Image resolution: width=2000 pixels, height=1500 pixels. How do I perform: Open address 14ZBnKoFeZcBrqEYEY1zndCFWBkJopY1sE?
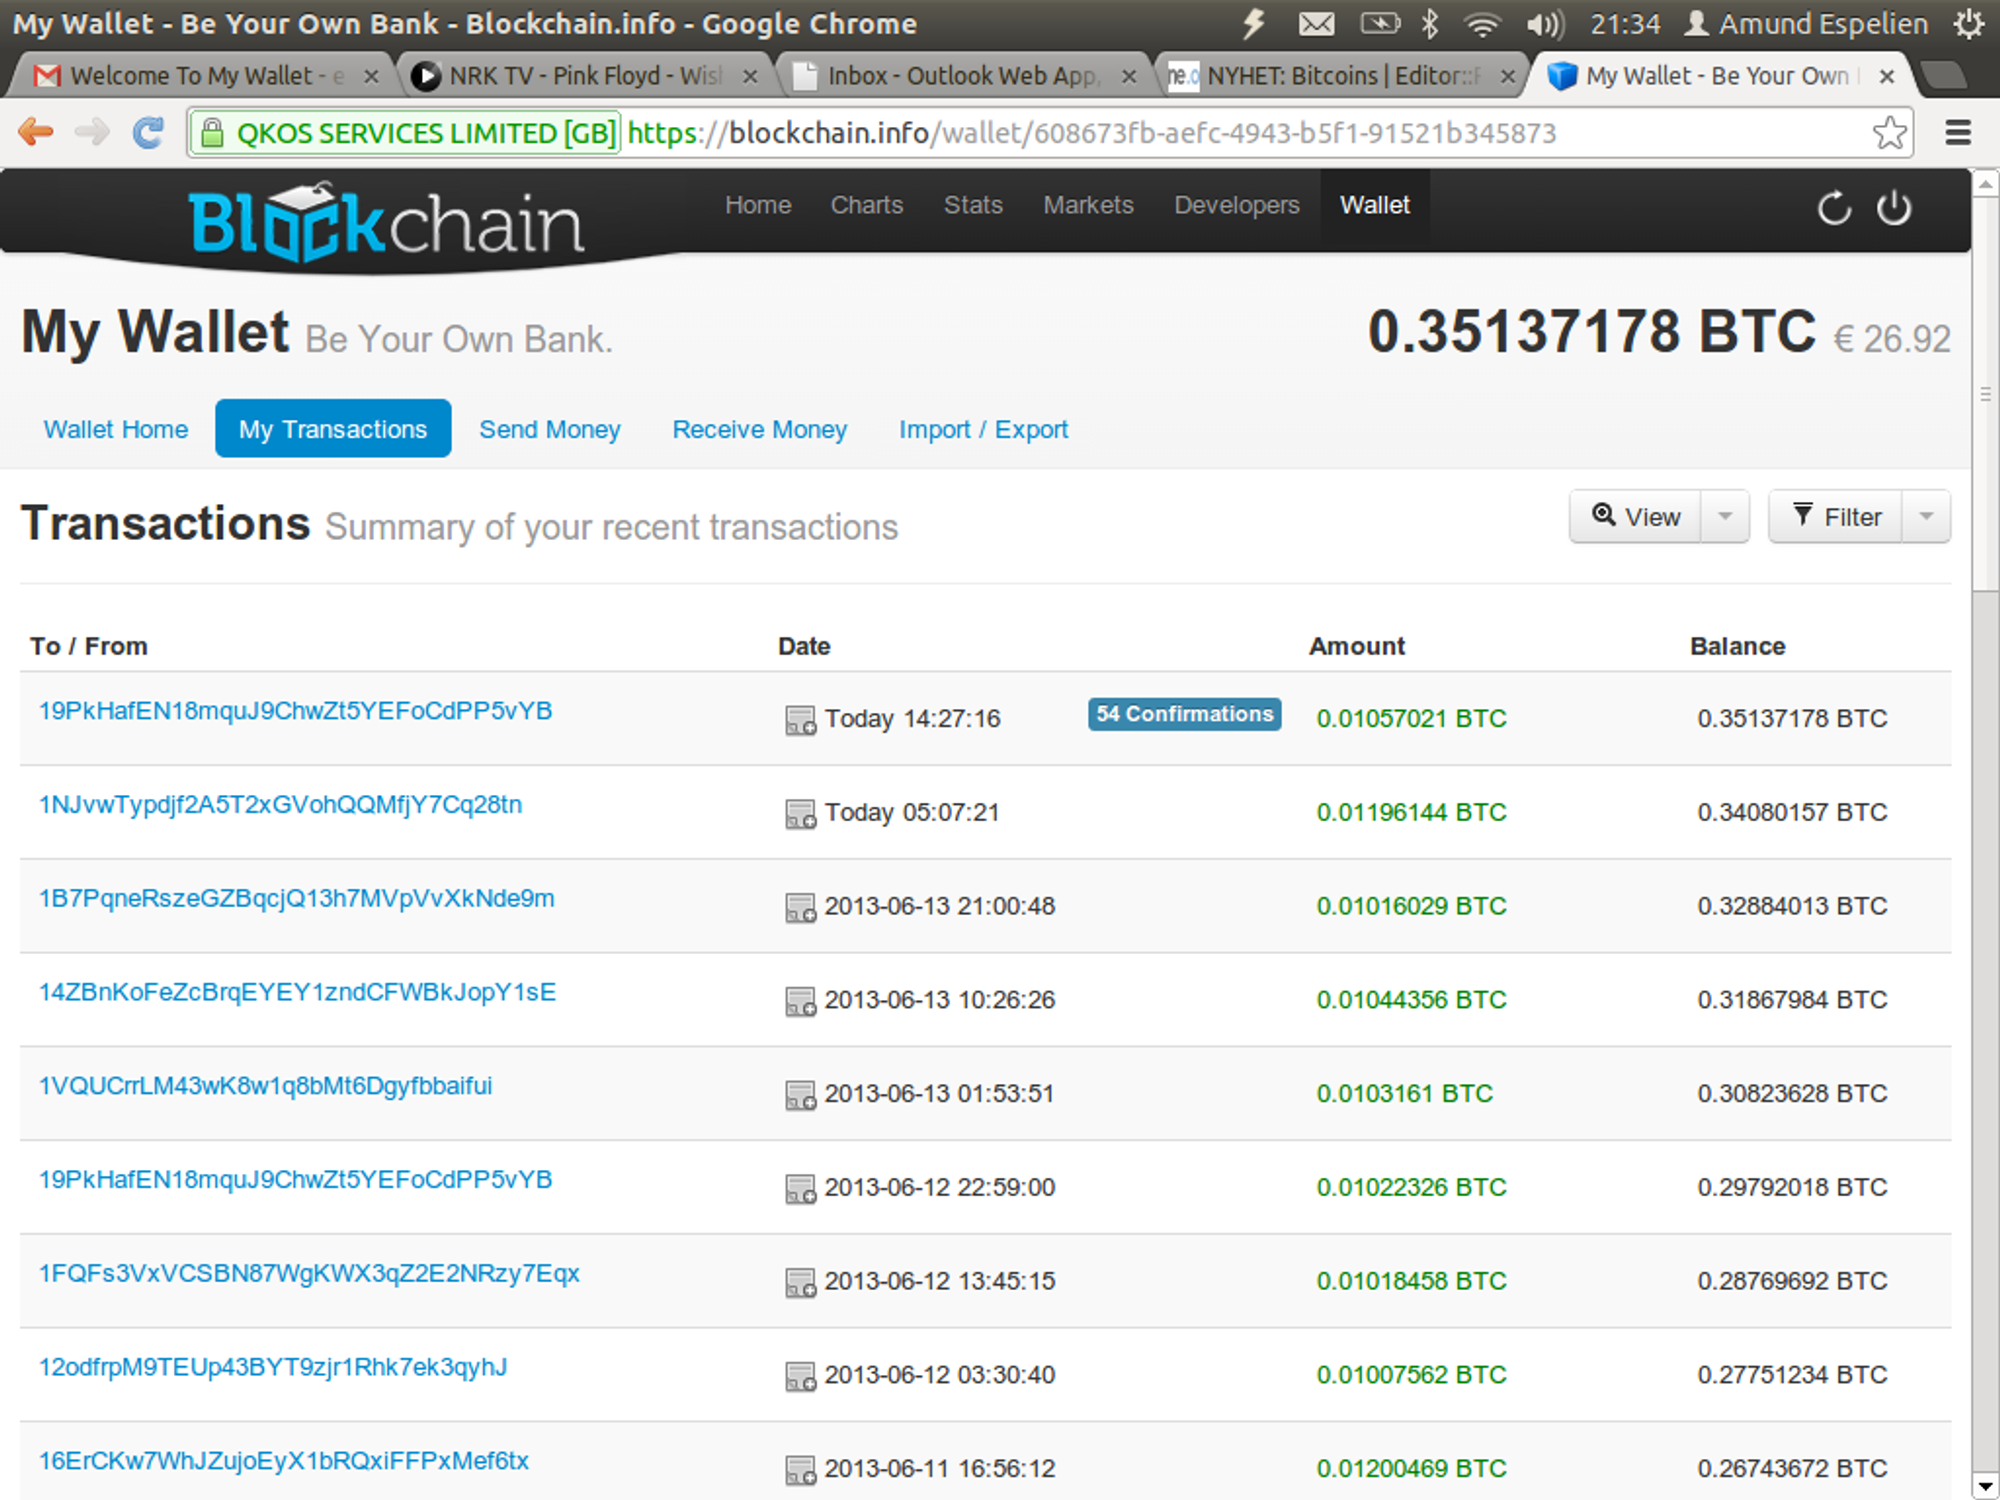click(297, 992)
